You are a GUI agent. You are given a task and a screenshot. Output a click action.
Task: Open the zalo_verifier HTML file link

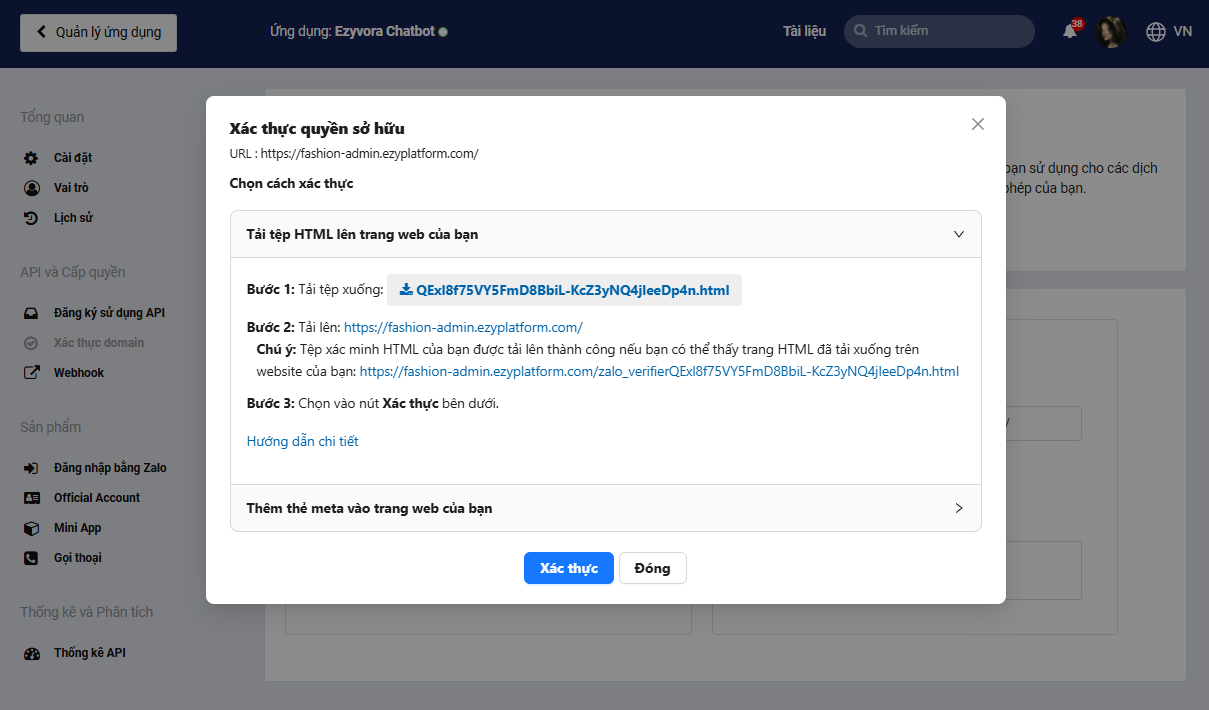[659, 371]
